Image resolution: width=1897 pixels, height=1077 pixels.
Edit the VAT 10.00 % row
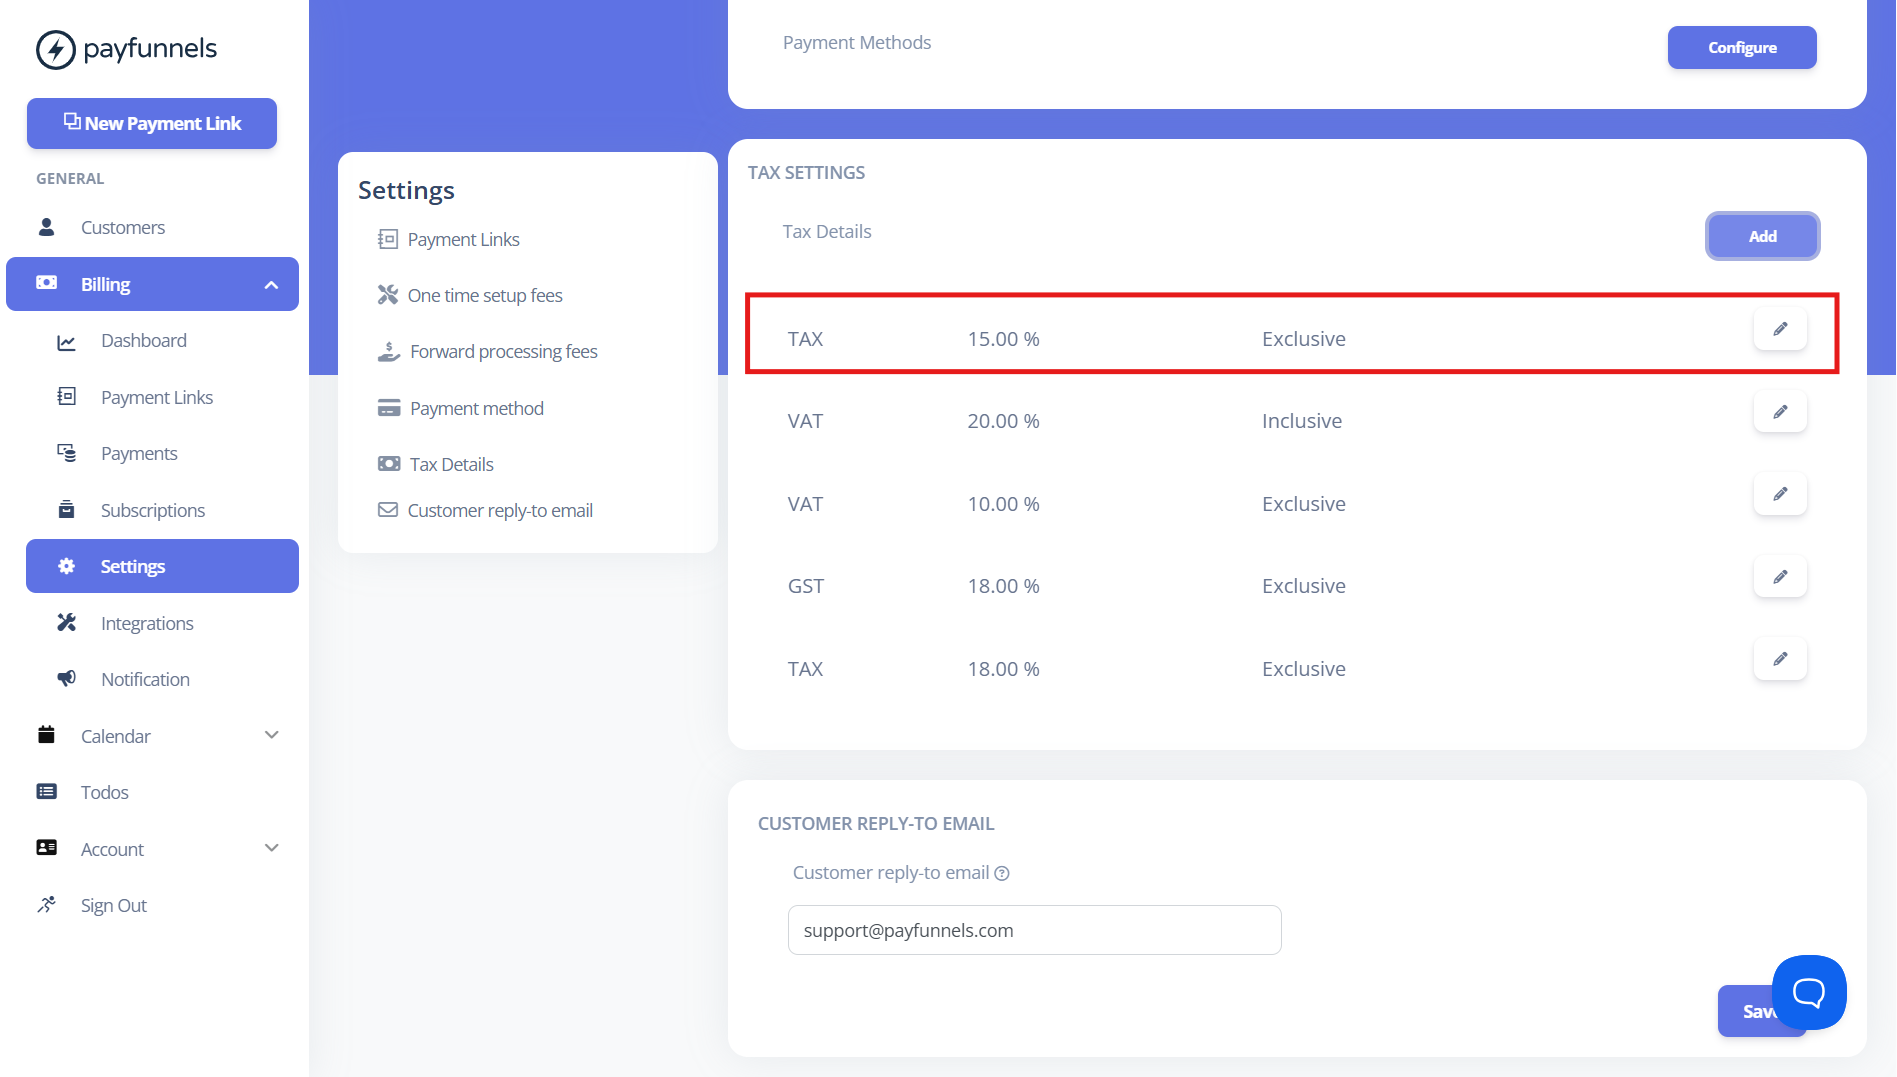coord(1780,494)
